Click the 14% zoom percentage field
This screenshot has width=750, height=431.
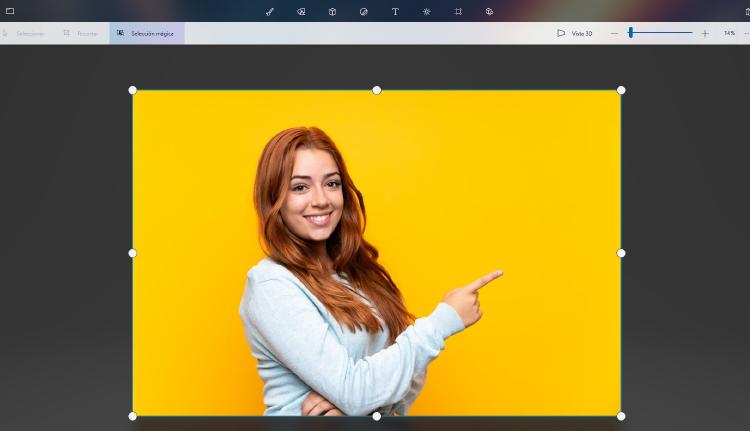tap(729, 33)
